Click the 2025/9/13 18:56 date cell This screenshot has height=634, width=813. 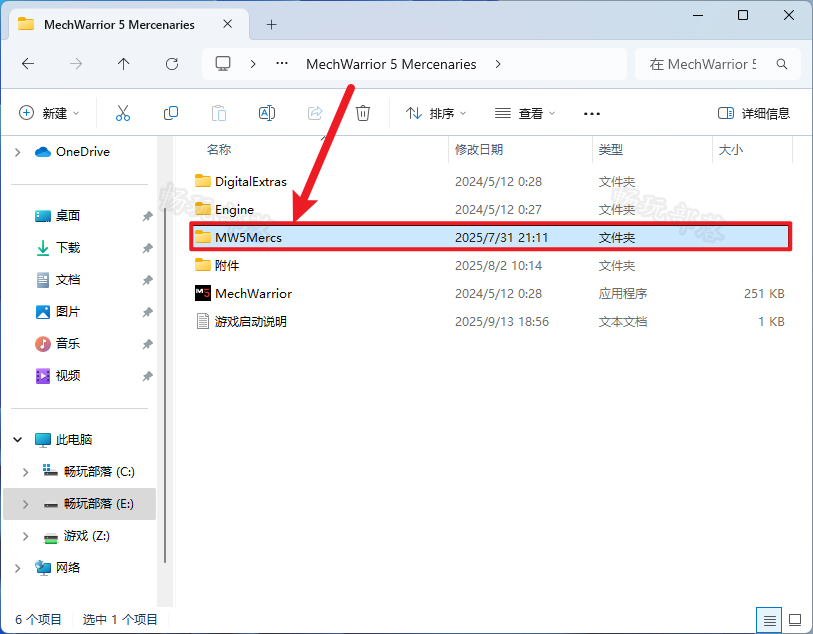pos(502,321)
